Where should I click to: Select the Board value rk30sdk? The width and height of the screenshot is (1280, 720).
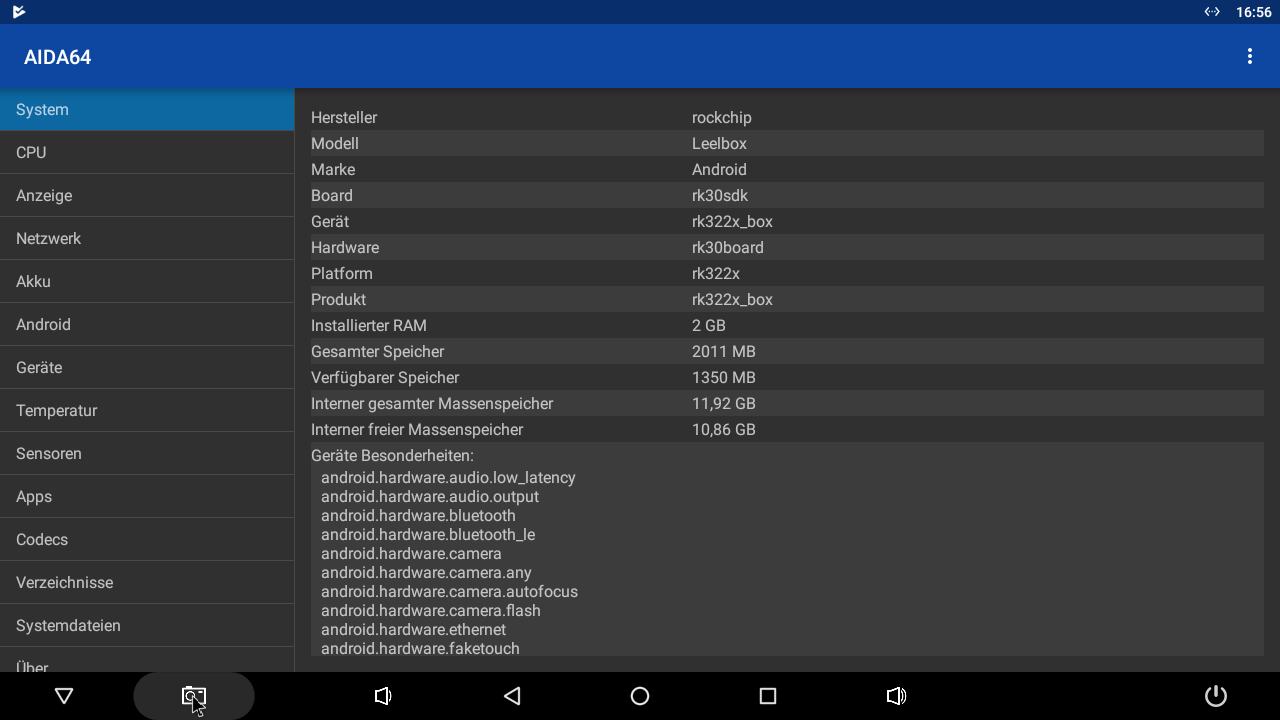(x=720, y=196)
